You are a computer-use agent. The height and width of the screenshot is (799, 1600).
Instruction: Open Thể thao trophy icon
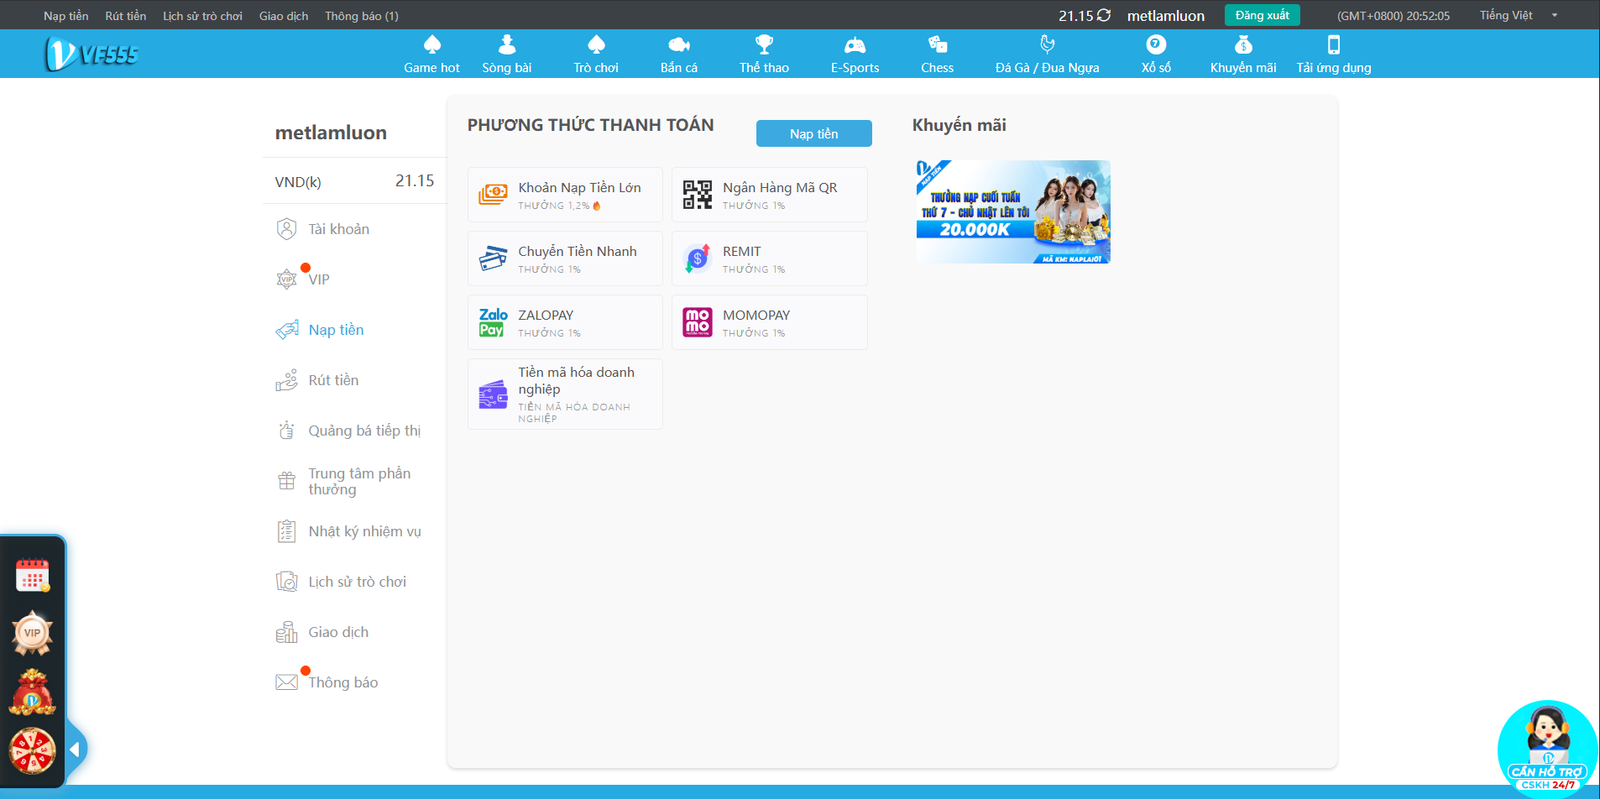pos(764,45)
